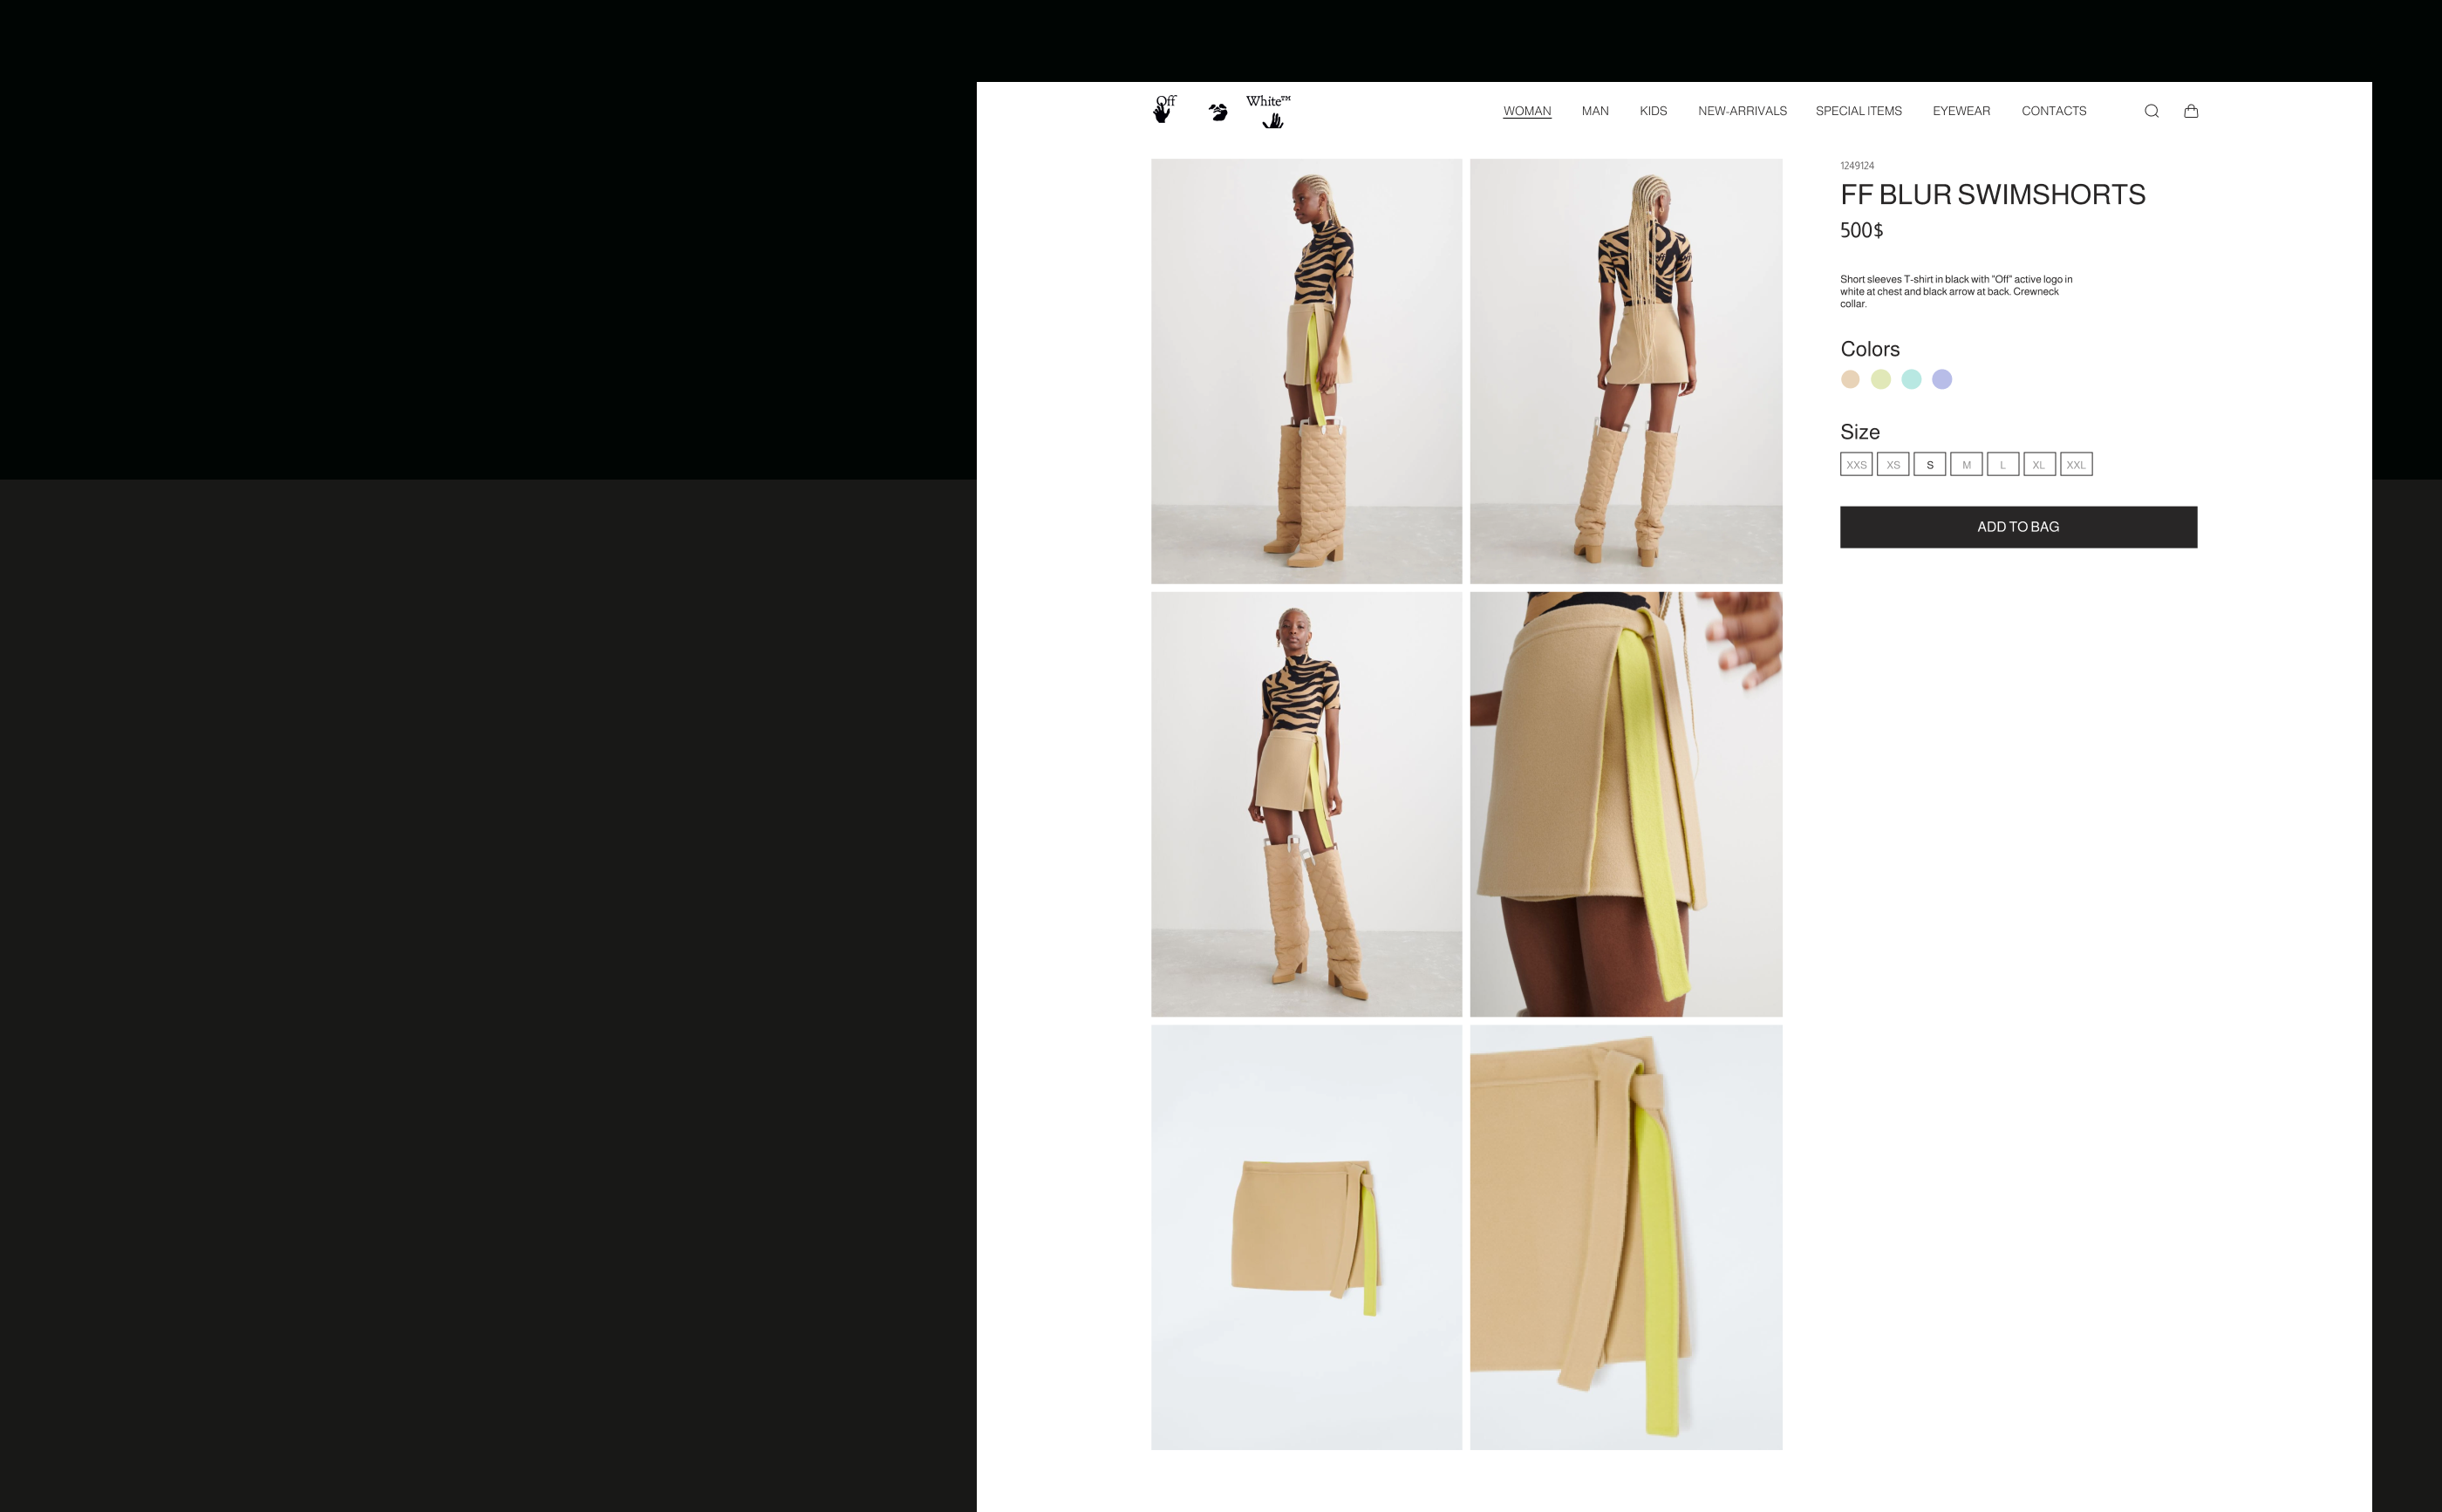Visit the CONTACTS link
The width and height of the screenshot is (2442, 1512).
(x=2053, y=111)
